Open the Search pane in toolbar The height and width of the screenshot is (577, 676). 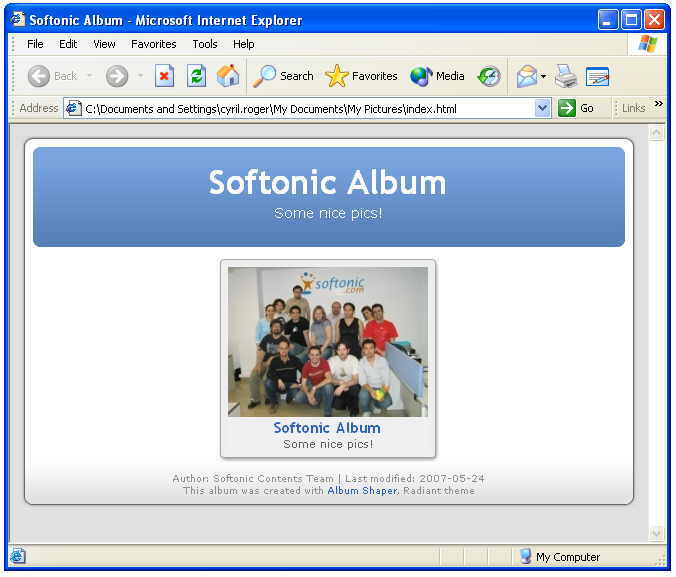pyautogui.click(x=284, y=76)
